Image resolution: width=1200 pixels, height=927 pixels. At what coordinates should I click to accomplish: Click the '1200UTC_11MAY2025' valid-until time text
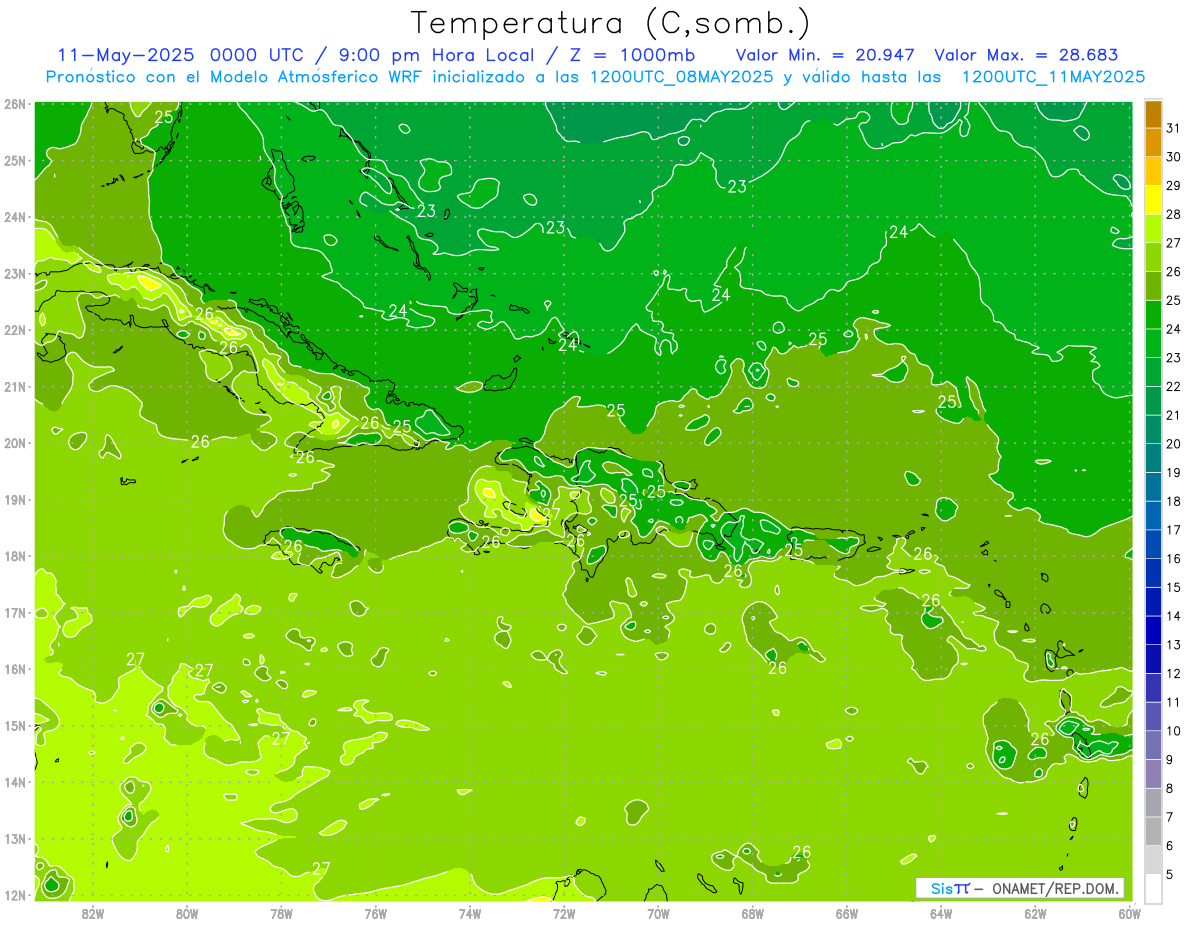[x=1053, y=77]
